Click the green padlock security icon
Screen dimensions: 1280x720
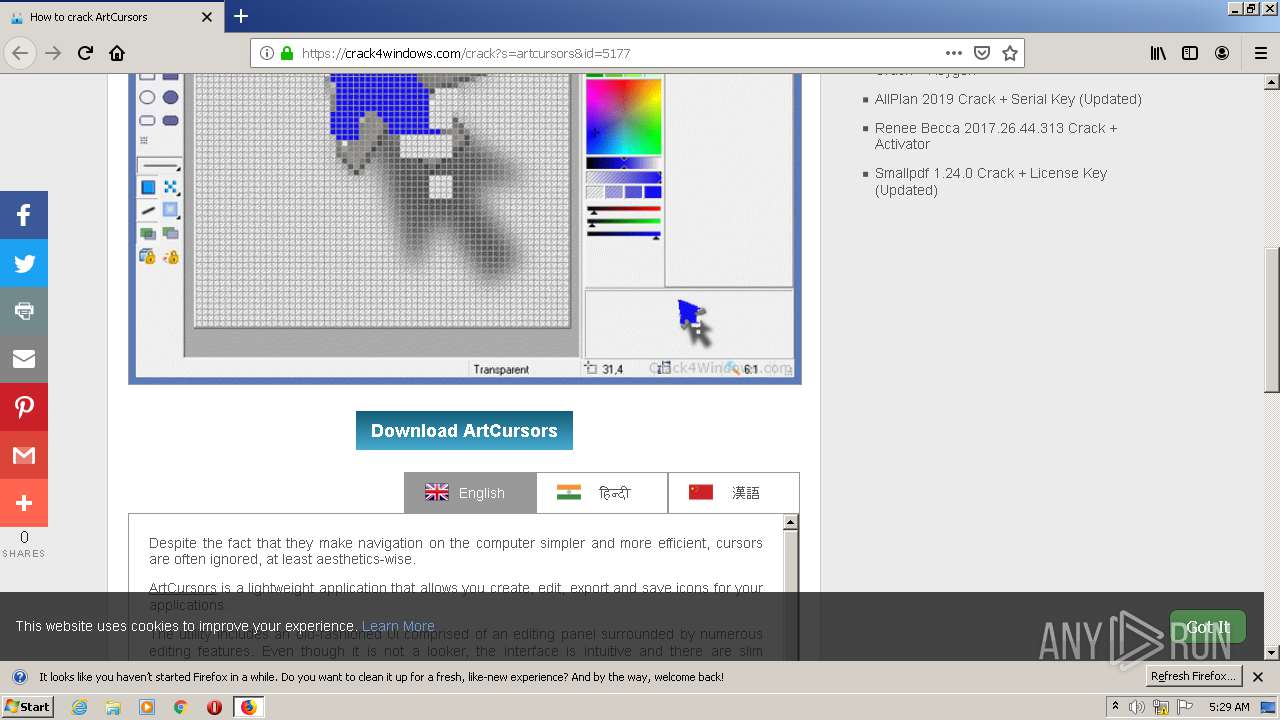click(287, 53)
